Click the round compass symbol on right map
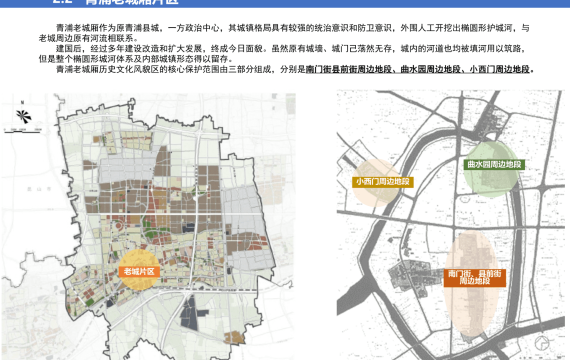The image size is (570, 360). pos(542,343)
